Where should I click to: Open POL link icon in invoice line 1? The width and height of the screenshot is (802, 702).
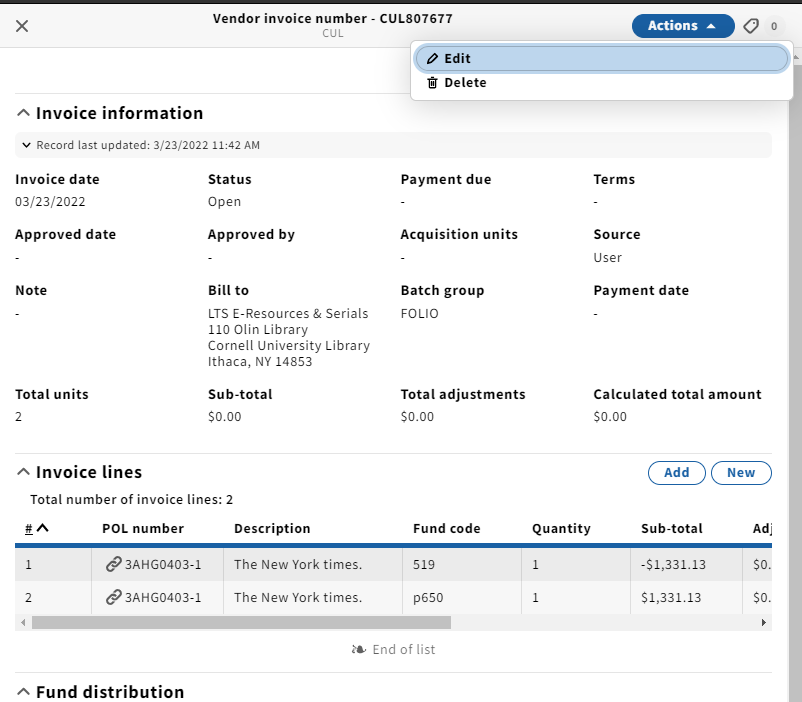point(113,564)
